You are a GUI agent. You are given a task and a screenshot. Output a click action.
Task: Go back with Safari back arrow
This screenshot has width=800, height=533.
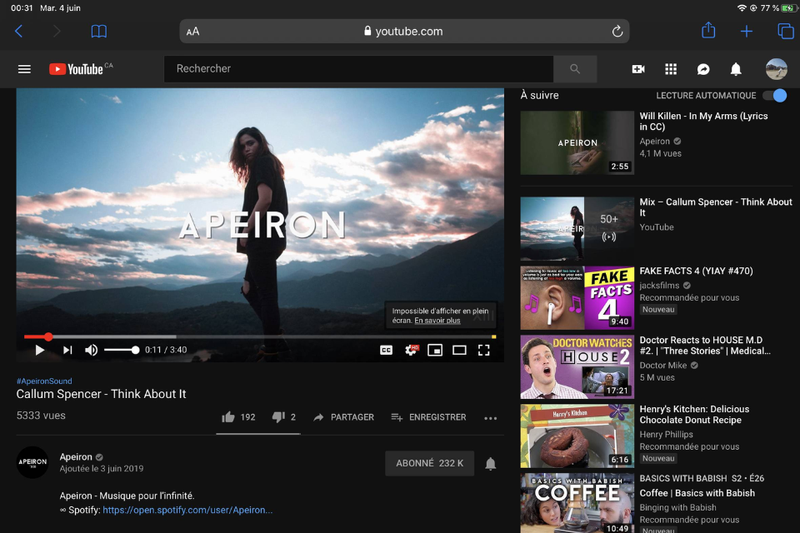pos(19,32)
